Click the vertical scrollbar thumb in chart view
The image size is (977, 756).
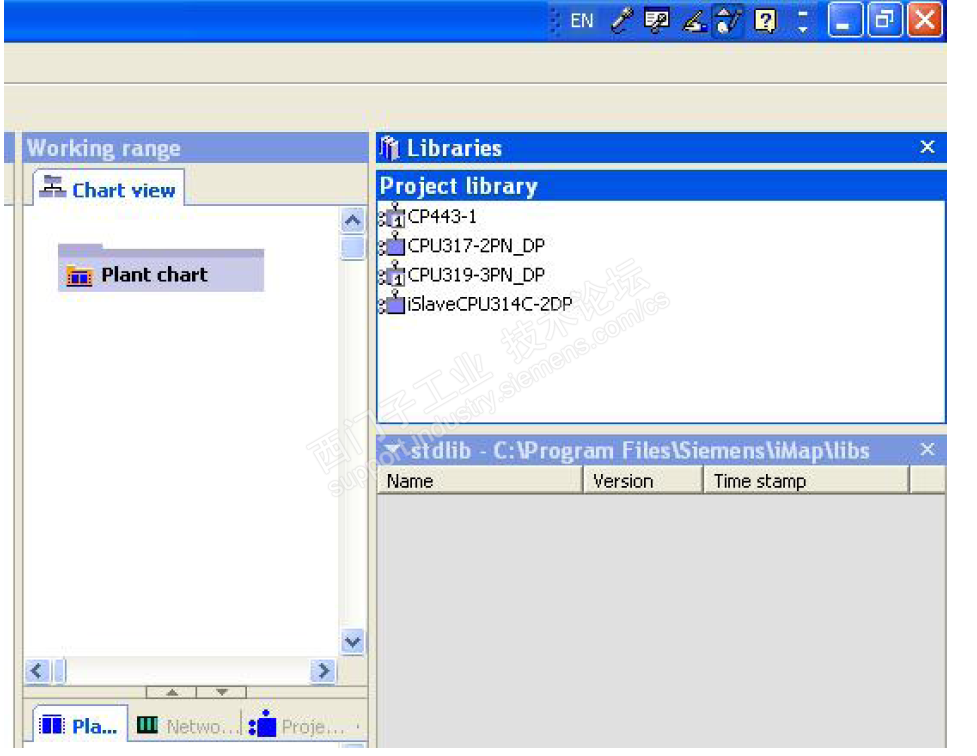coord(353,247)
